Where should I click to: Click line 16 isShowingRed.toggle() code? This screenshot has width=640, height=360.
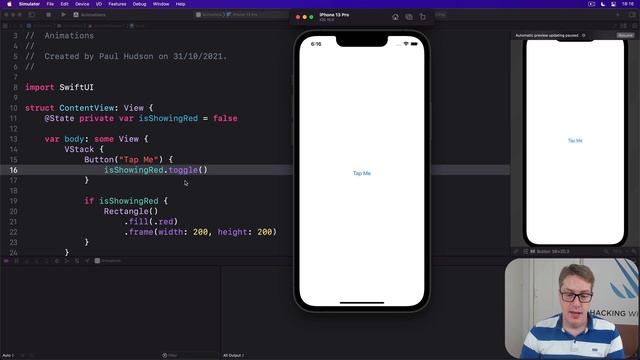[x=156, y=170]
